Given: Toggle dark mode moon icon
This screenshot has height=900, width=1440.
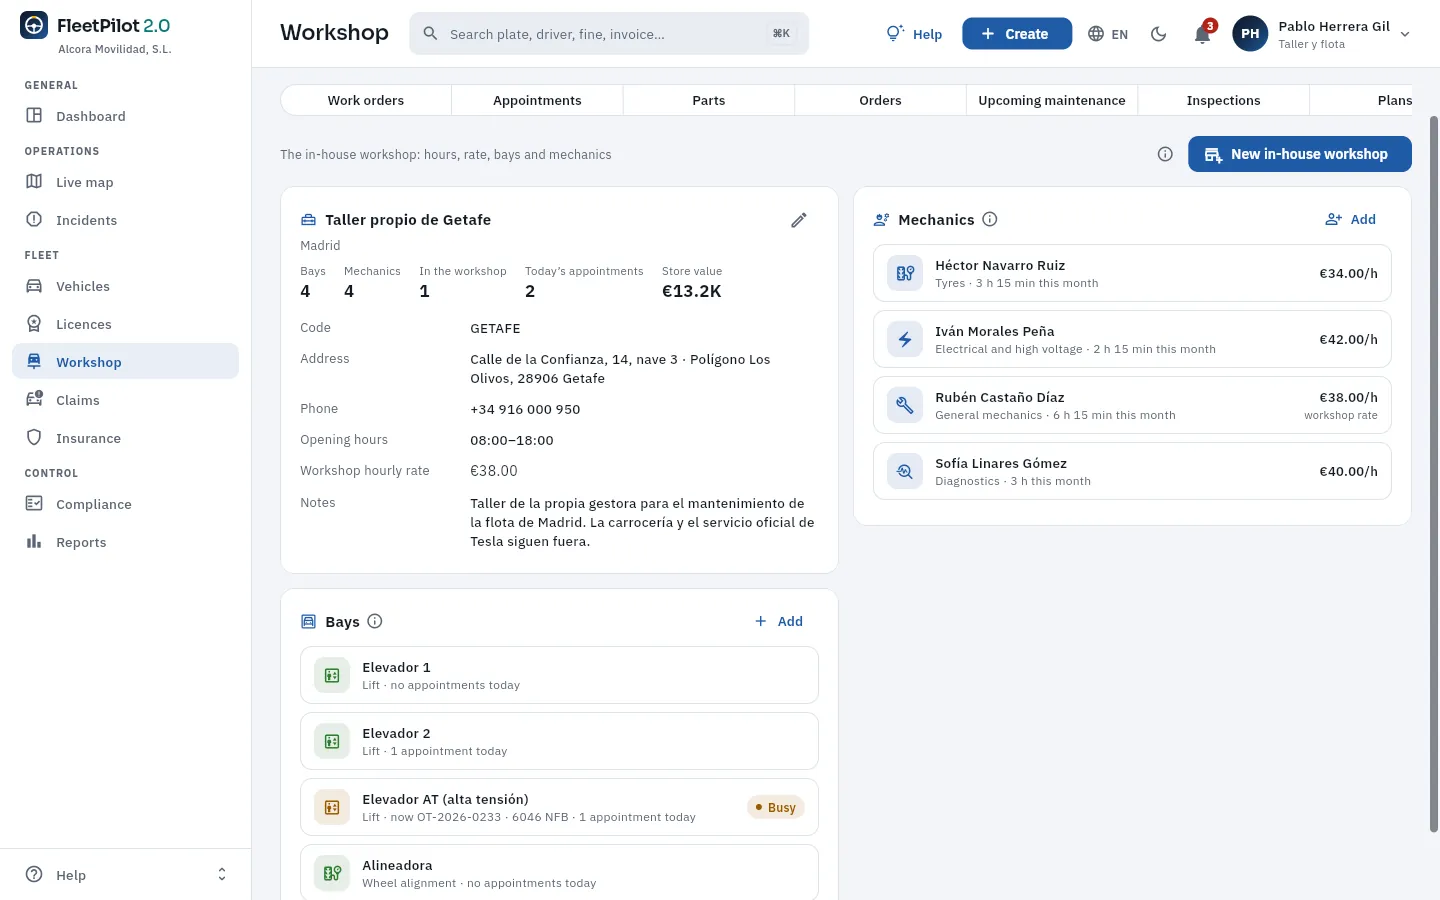Looking at the screenshot, I should pyautogui.click(x=1159, y=34).
